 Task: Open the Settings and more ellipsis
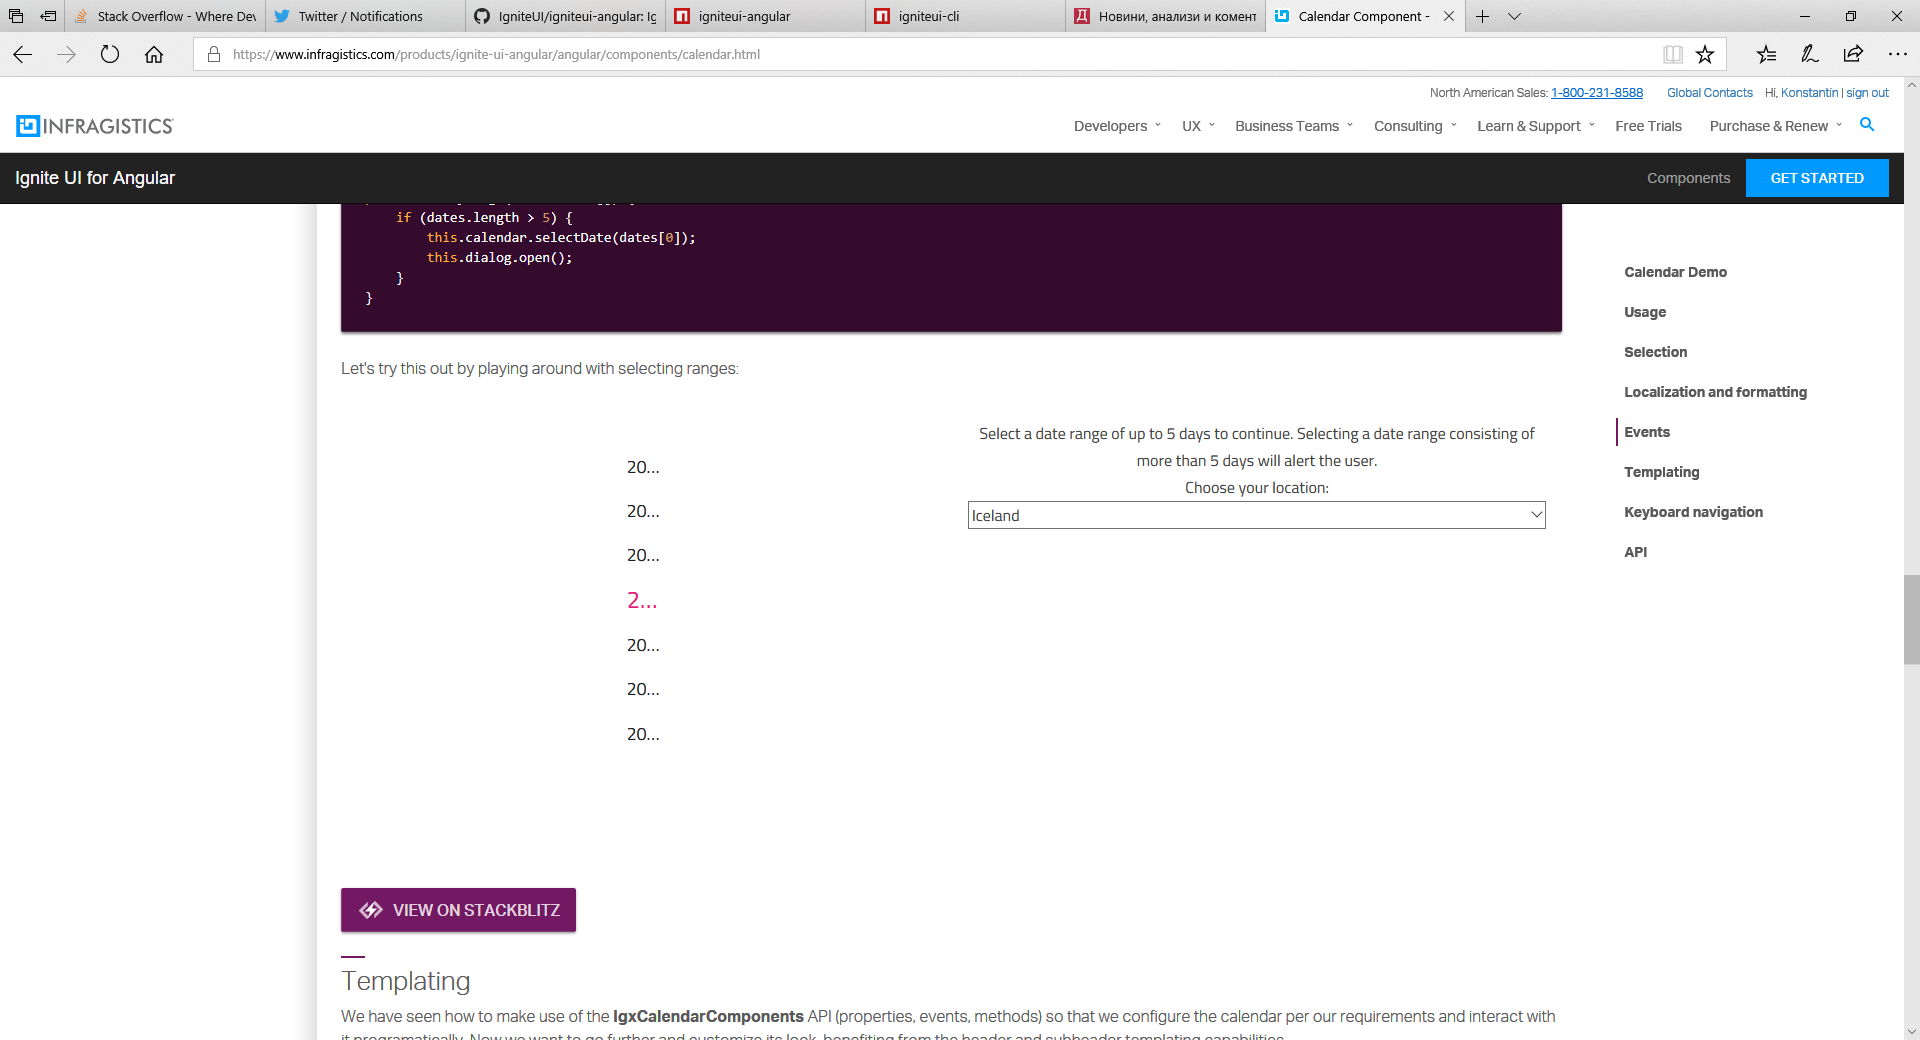tap(1897, 55)
